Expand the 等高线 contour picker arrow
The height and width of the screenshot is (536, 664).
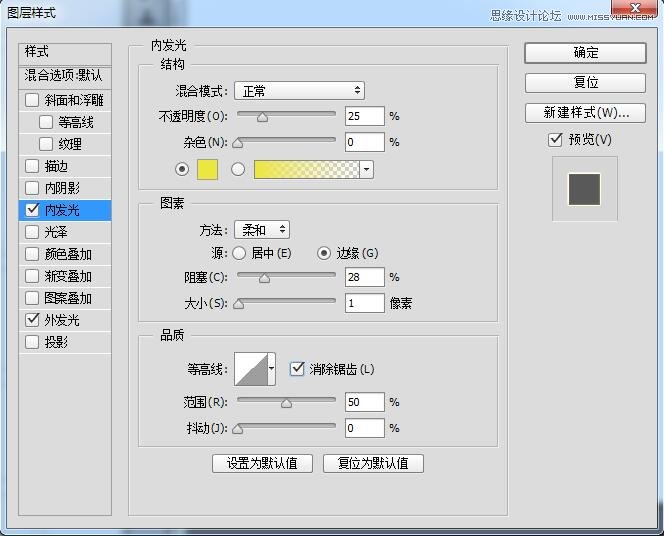[271, 369]
